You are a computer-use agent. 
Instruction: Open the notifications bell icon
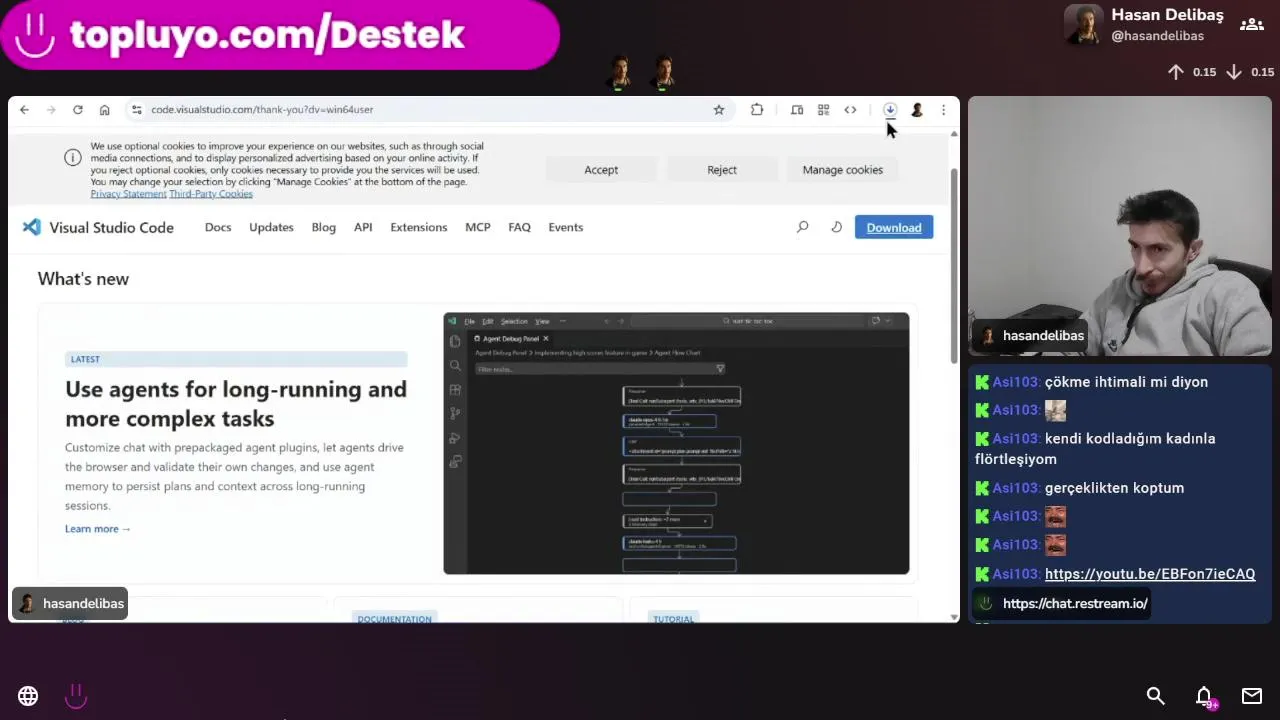pos(1204,696)
